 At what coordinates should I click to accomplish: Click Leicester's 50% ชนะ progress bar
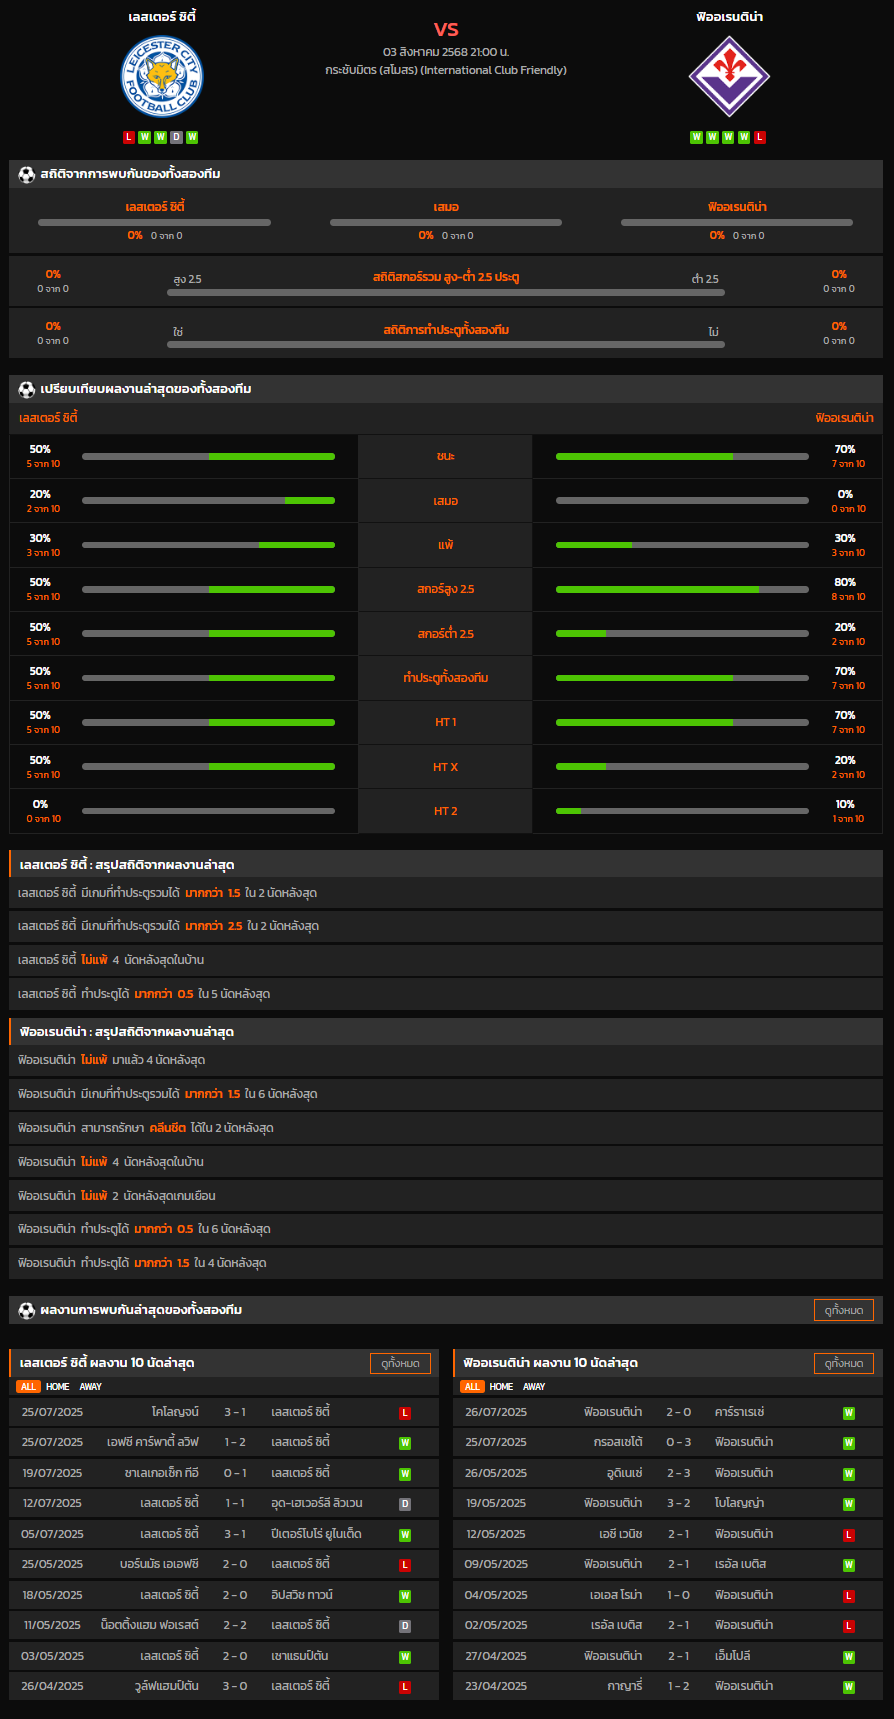[208, 457]
